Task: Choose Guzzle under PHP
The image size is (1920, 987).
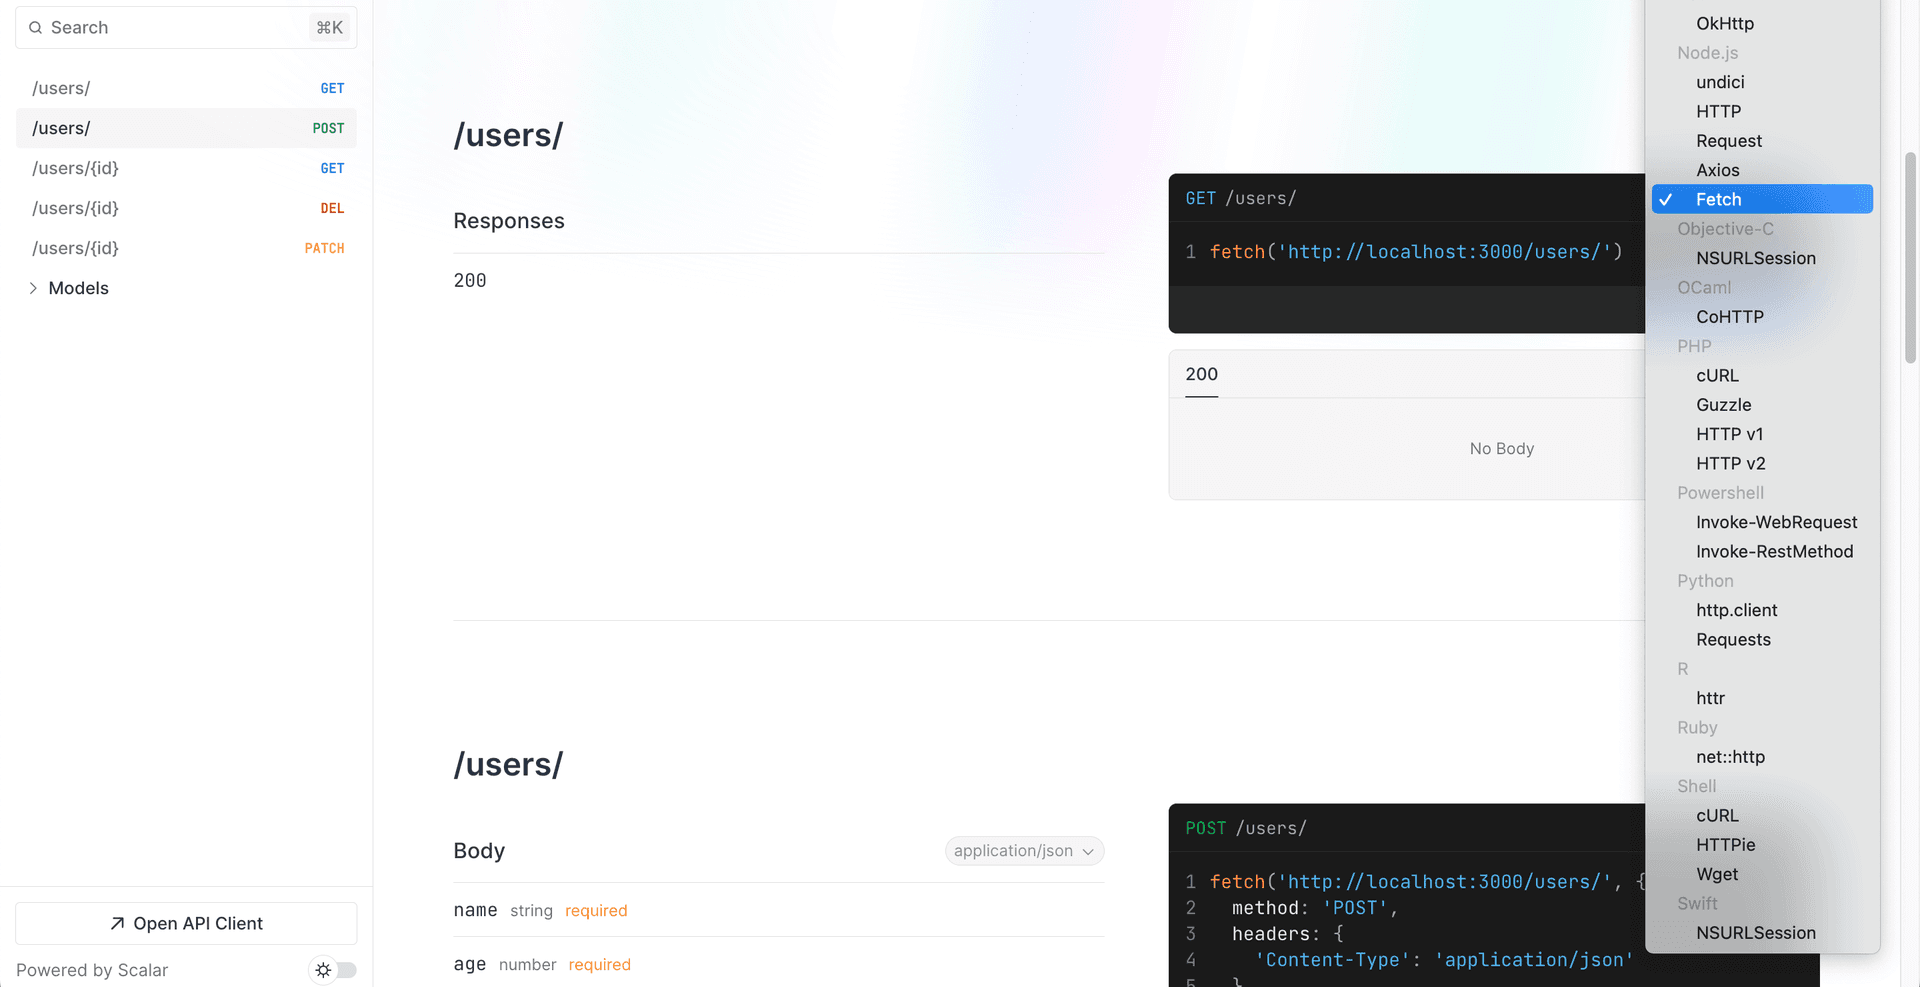Action: click(x=1723, y=405)
